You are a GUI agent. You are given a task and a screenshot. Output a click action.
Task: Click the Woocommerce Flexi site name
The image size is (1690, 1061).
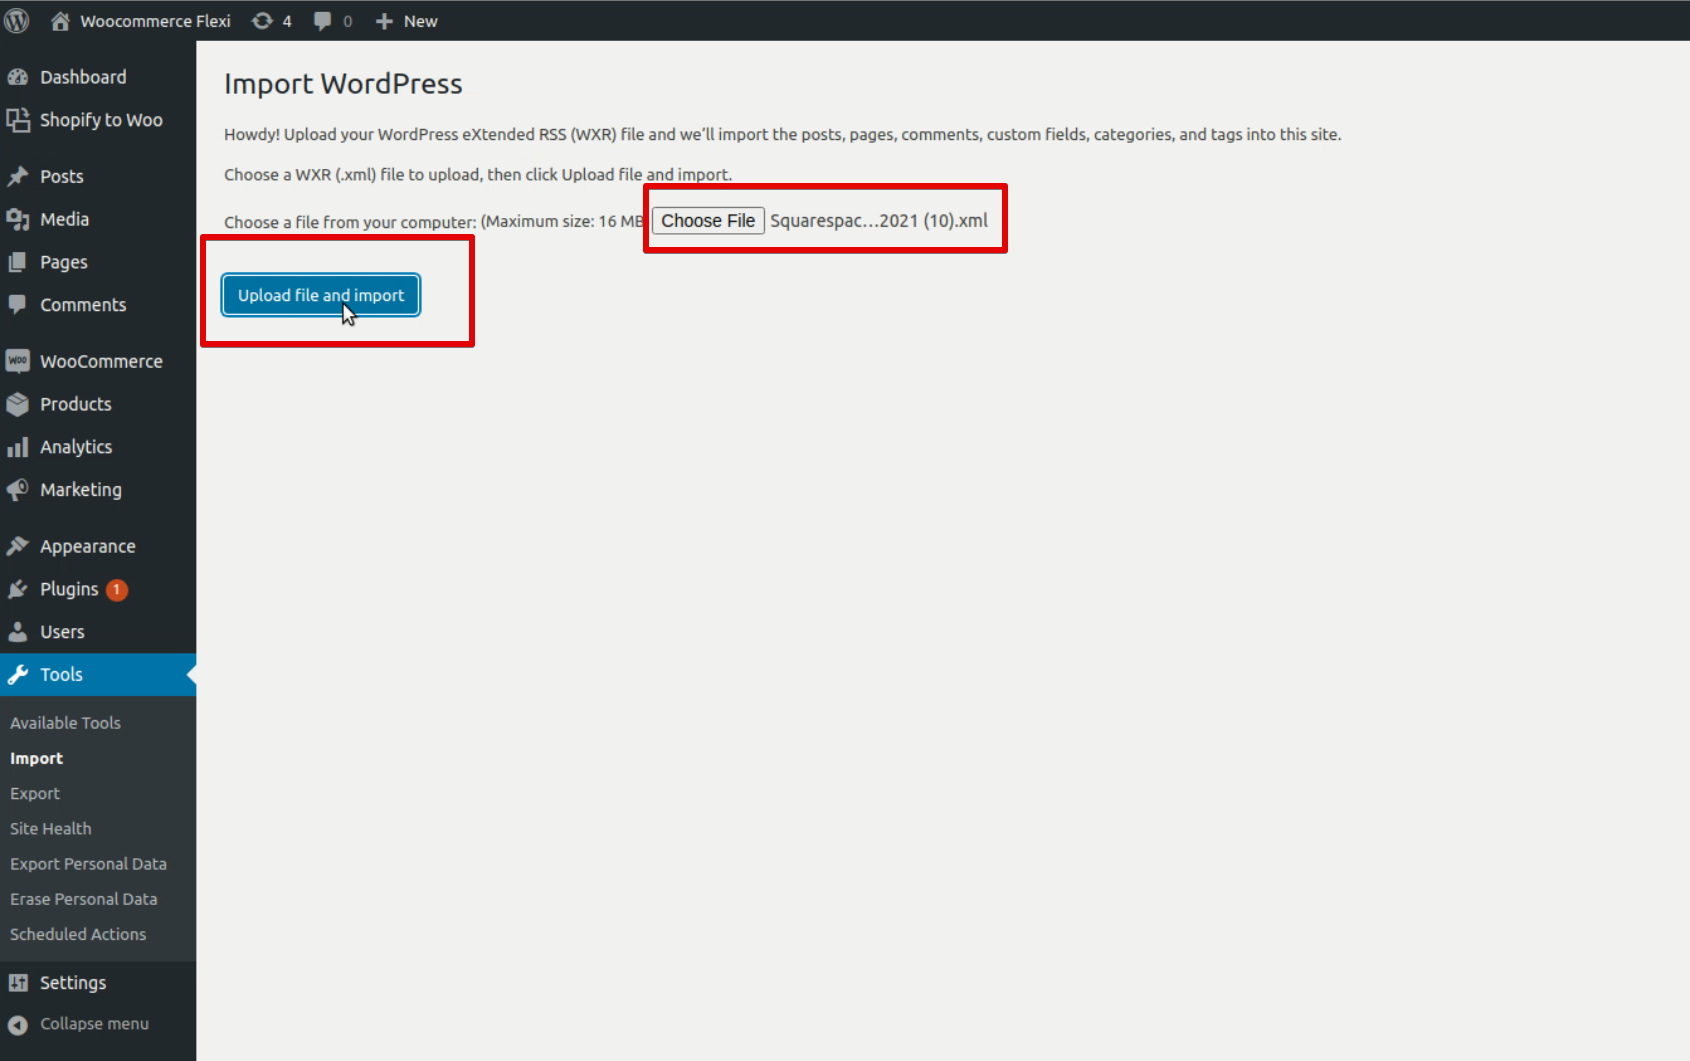point(155,21)
